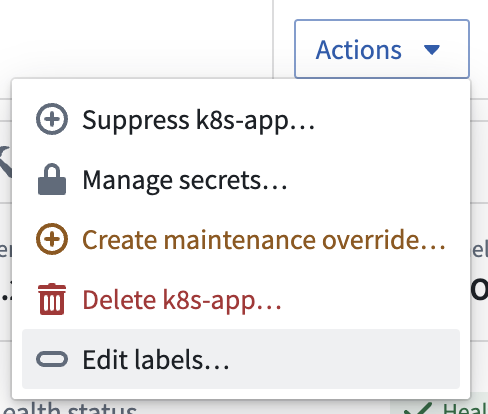Click the circled plus icon beside Suppress k8s-app
Viewport: 488px width, 414px height.
click(52, 119)
